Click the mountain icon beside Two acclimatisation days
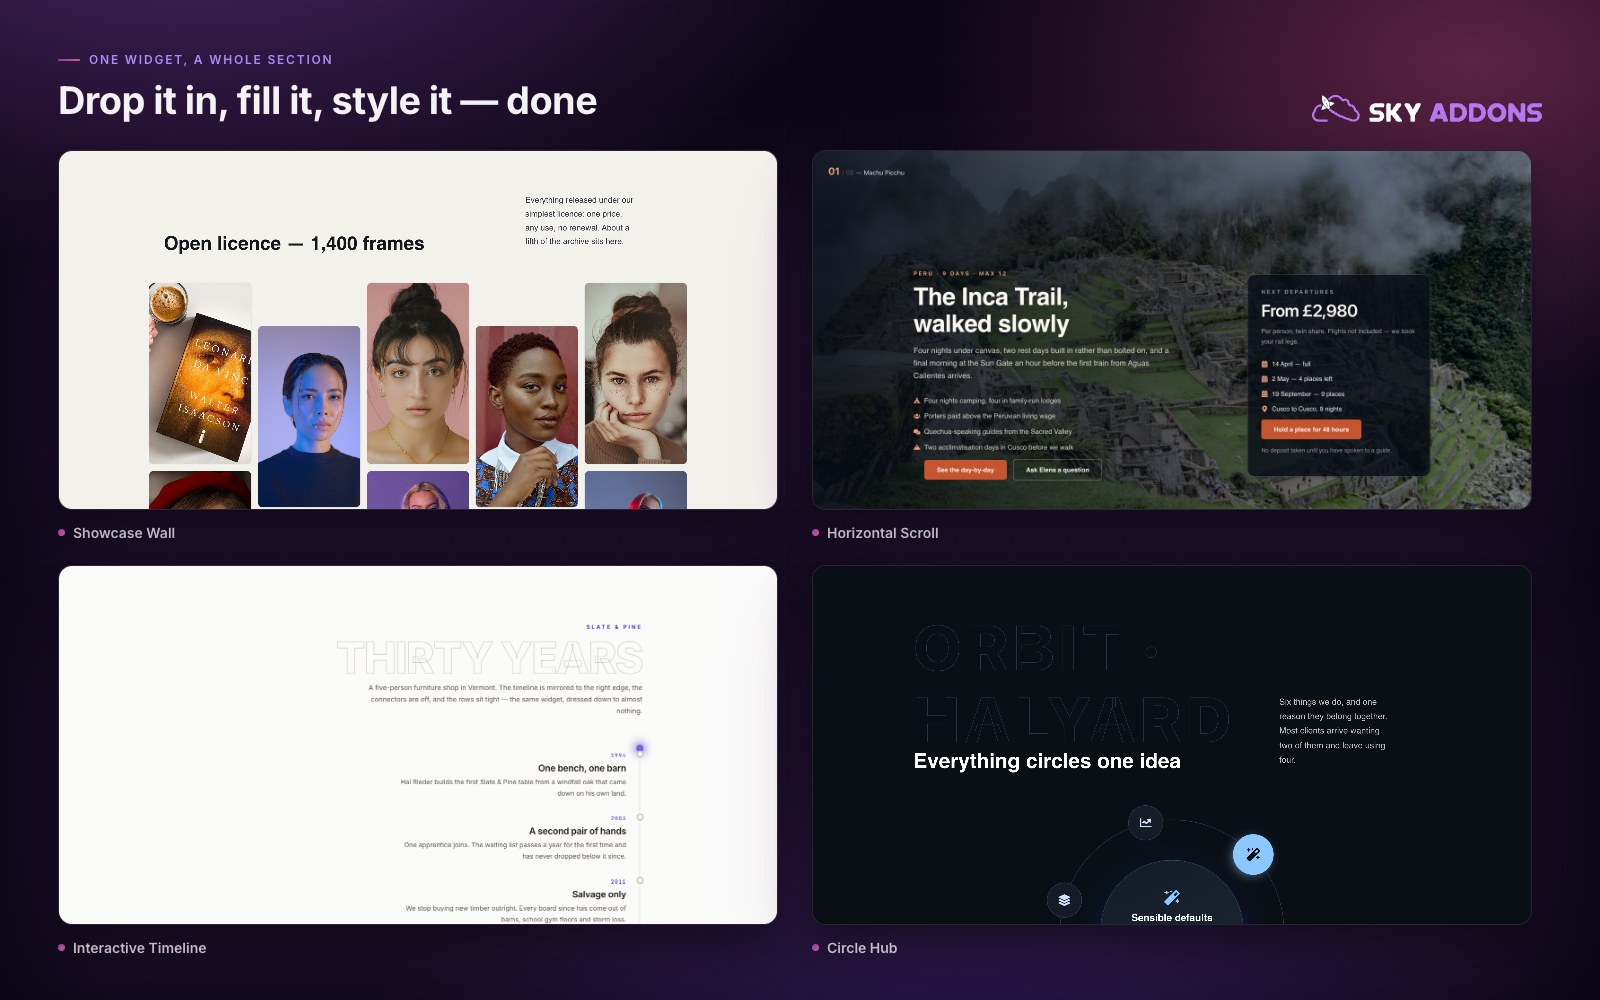The height and width of the screenshot is (1000, 1600). (x=917, y=447)
